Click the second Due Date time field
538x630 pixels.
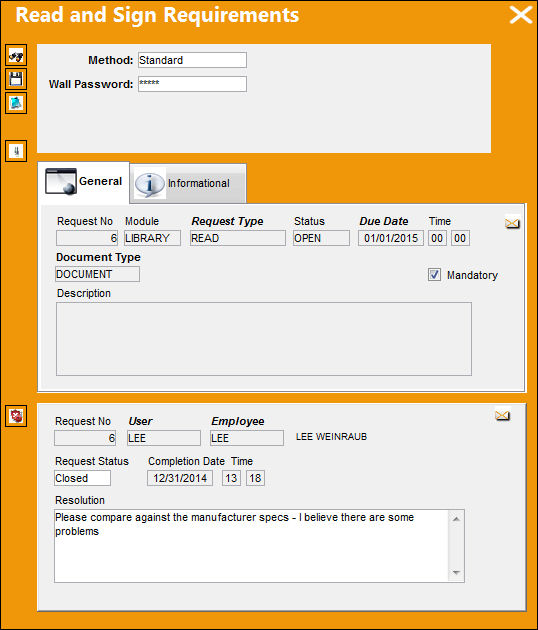(x=460, y=238)
